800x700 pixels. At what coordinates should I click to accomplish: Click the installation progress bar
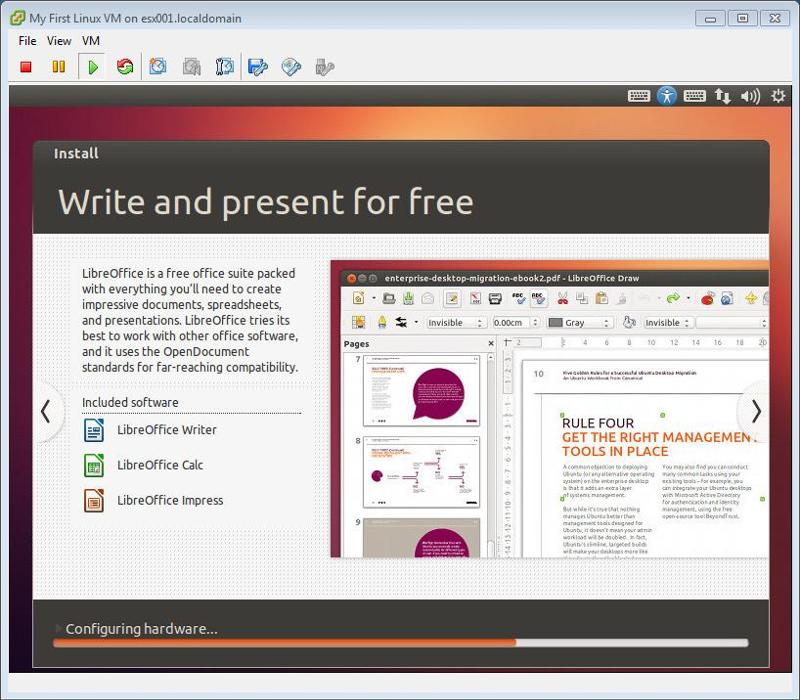401,643
